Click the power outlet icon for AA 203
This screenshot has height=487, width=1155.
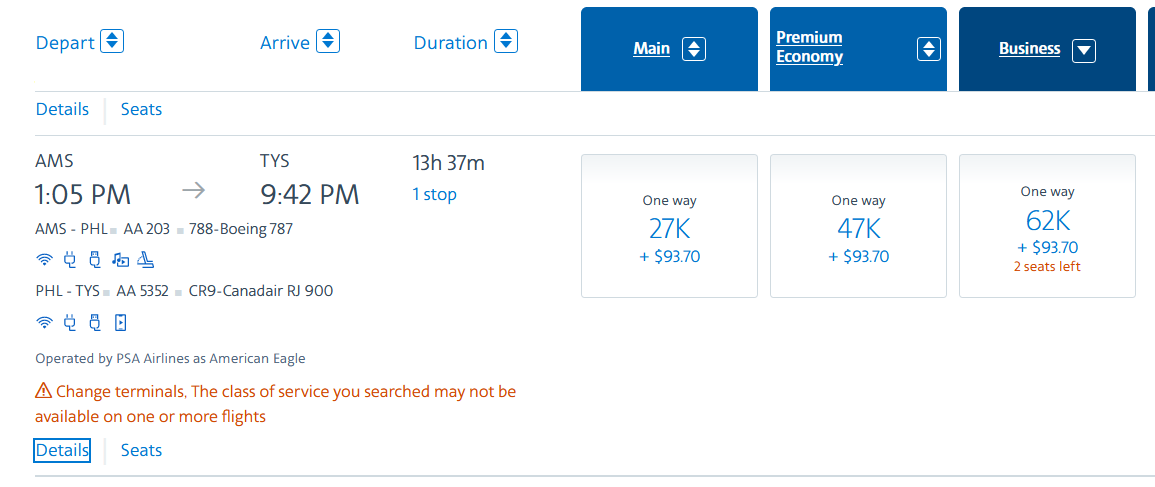point(71,259)
